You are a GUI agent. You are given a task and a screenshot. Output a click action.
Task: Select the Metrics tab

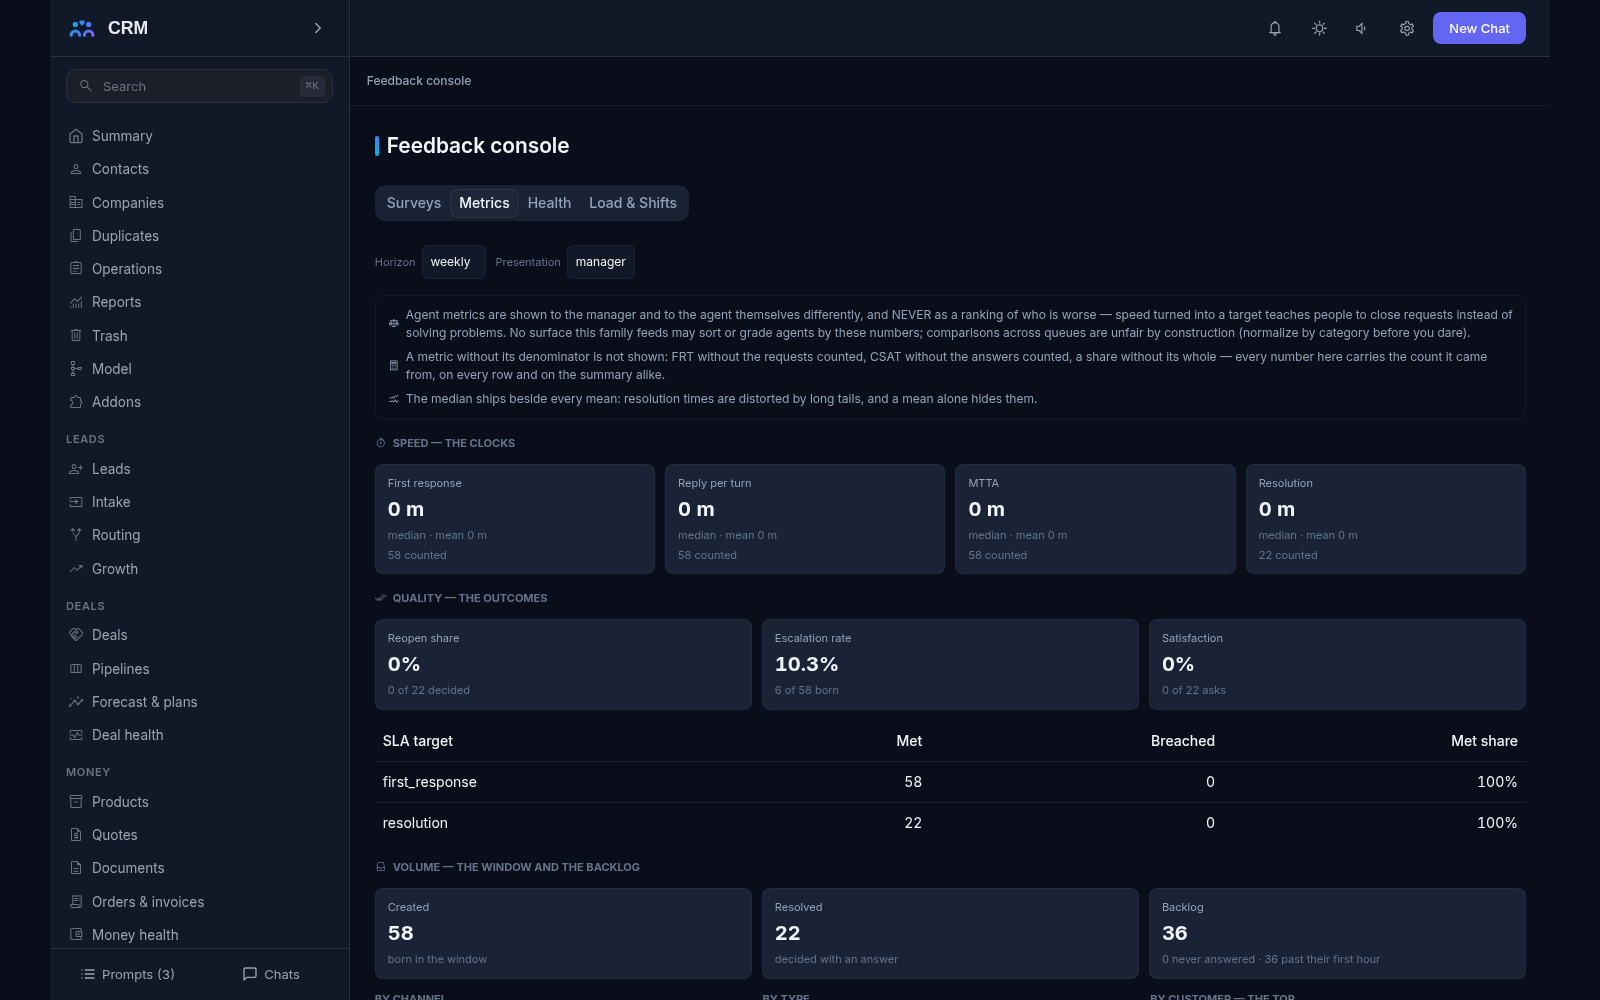tap(484, 203)
